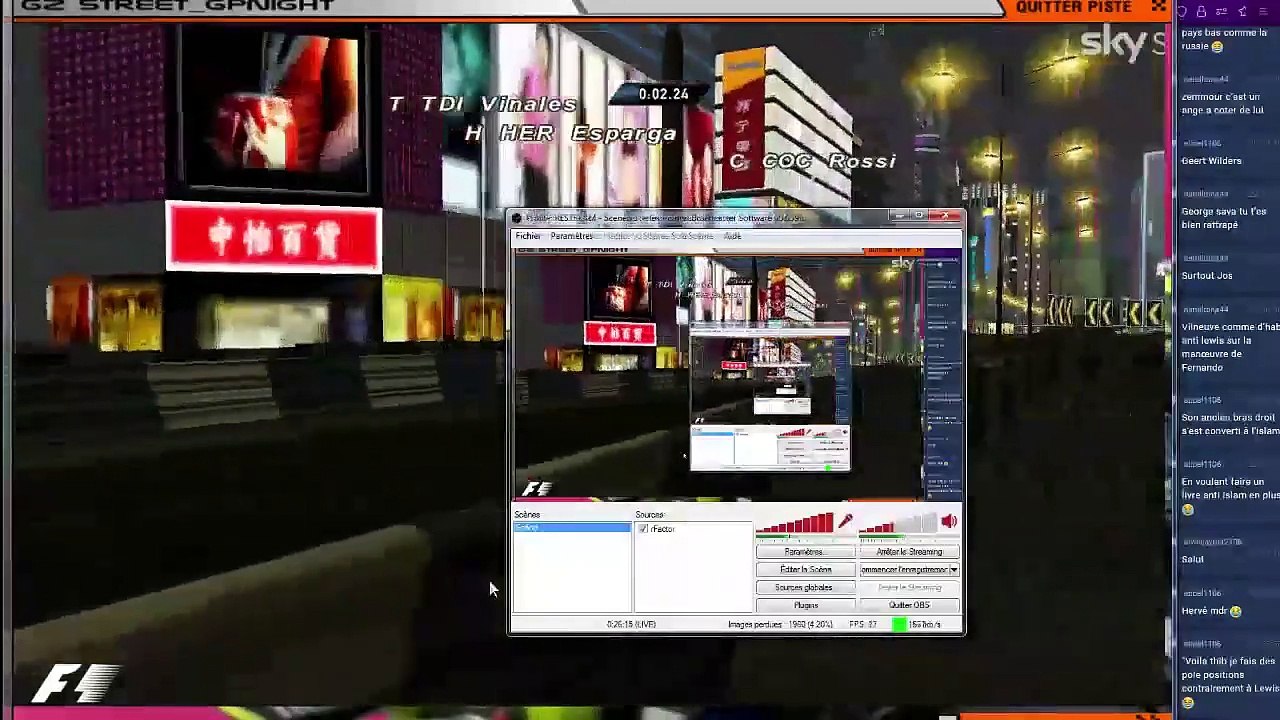Close the OBS window
The image size is (1280, 720).
tap(945, 216)
